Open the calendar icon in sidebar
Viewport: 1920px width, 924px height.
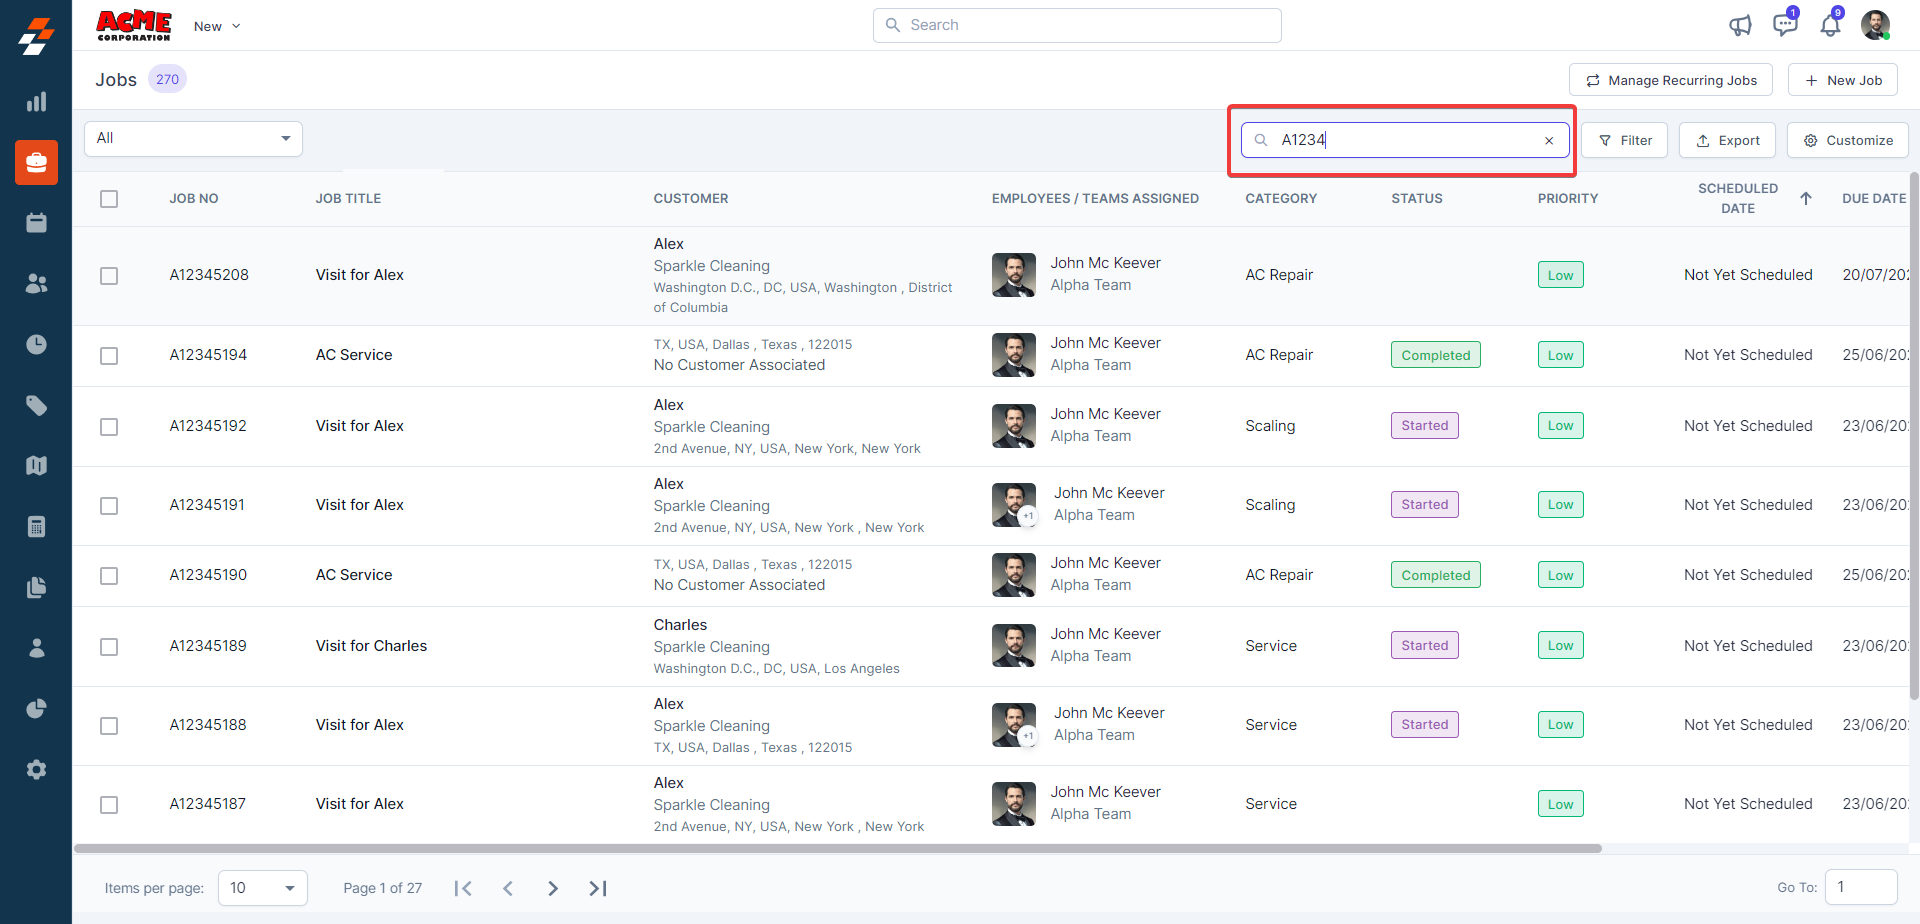click(36, 223)
